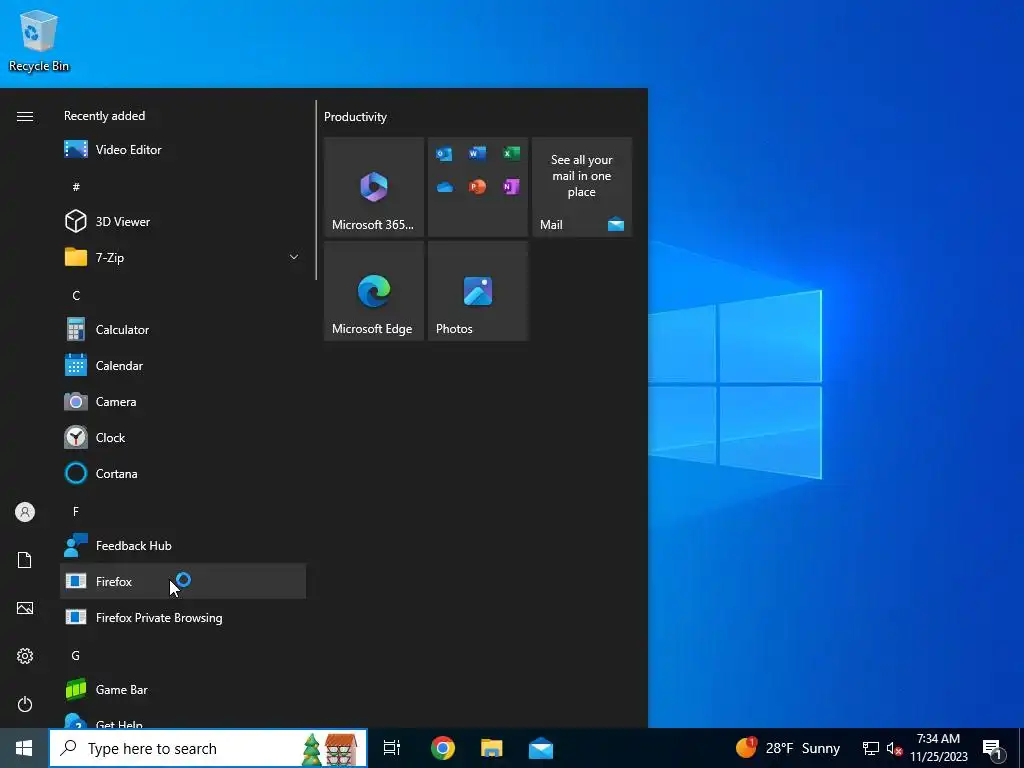
Task: Click the '#' letter group header
Action: (76, 187)
